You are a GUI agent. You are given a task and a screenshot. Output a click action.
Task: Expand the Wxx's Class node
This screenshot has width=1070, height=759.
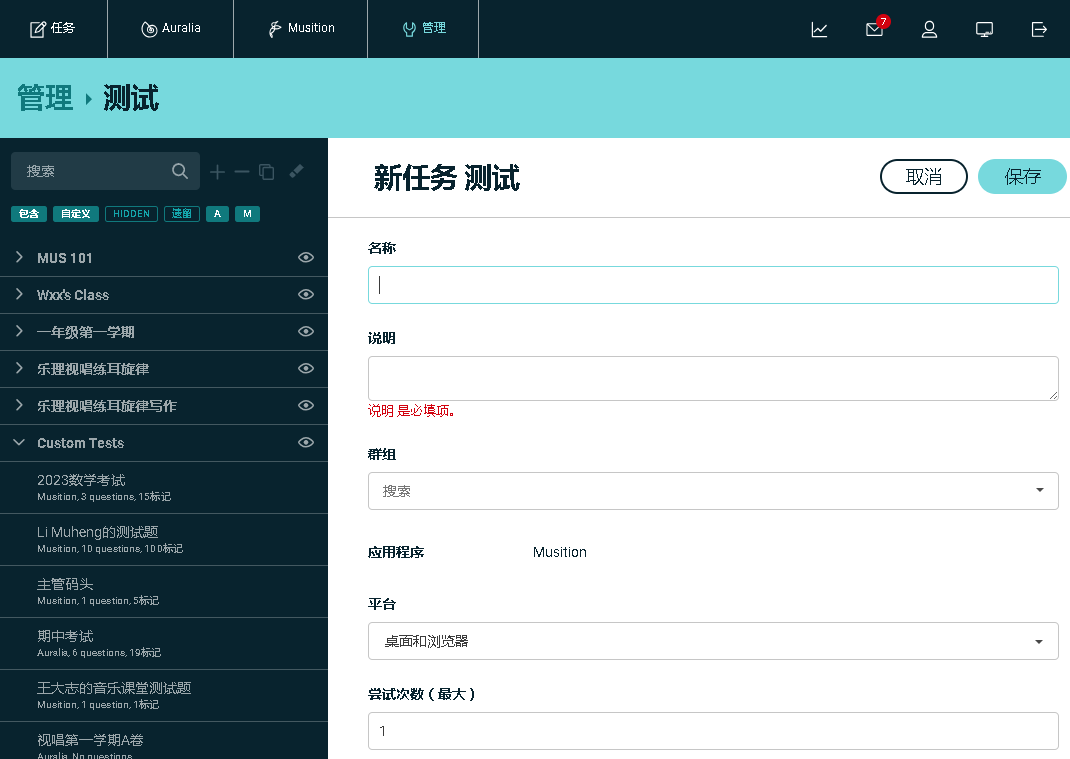(19, 294)
